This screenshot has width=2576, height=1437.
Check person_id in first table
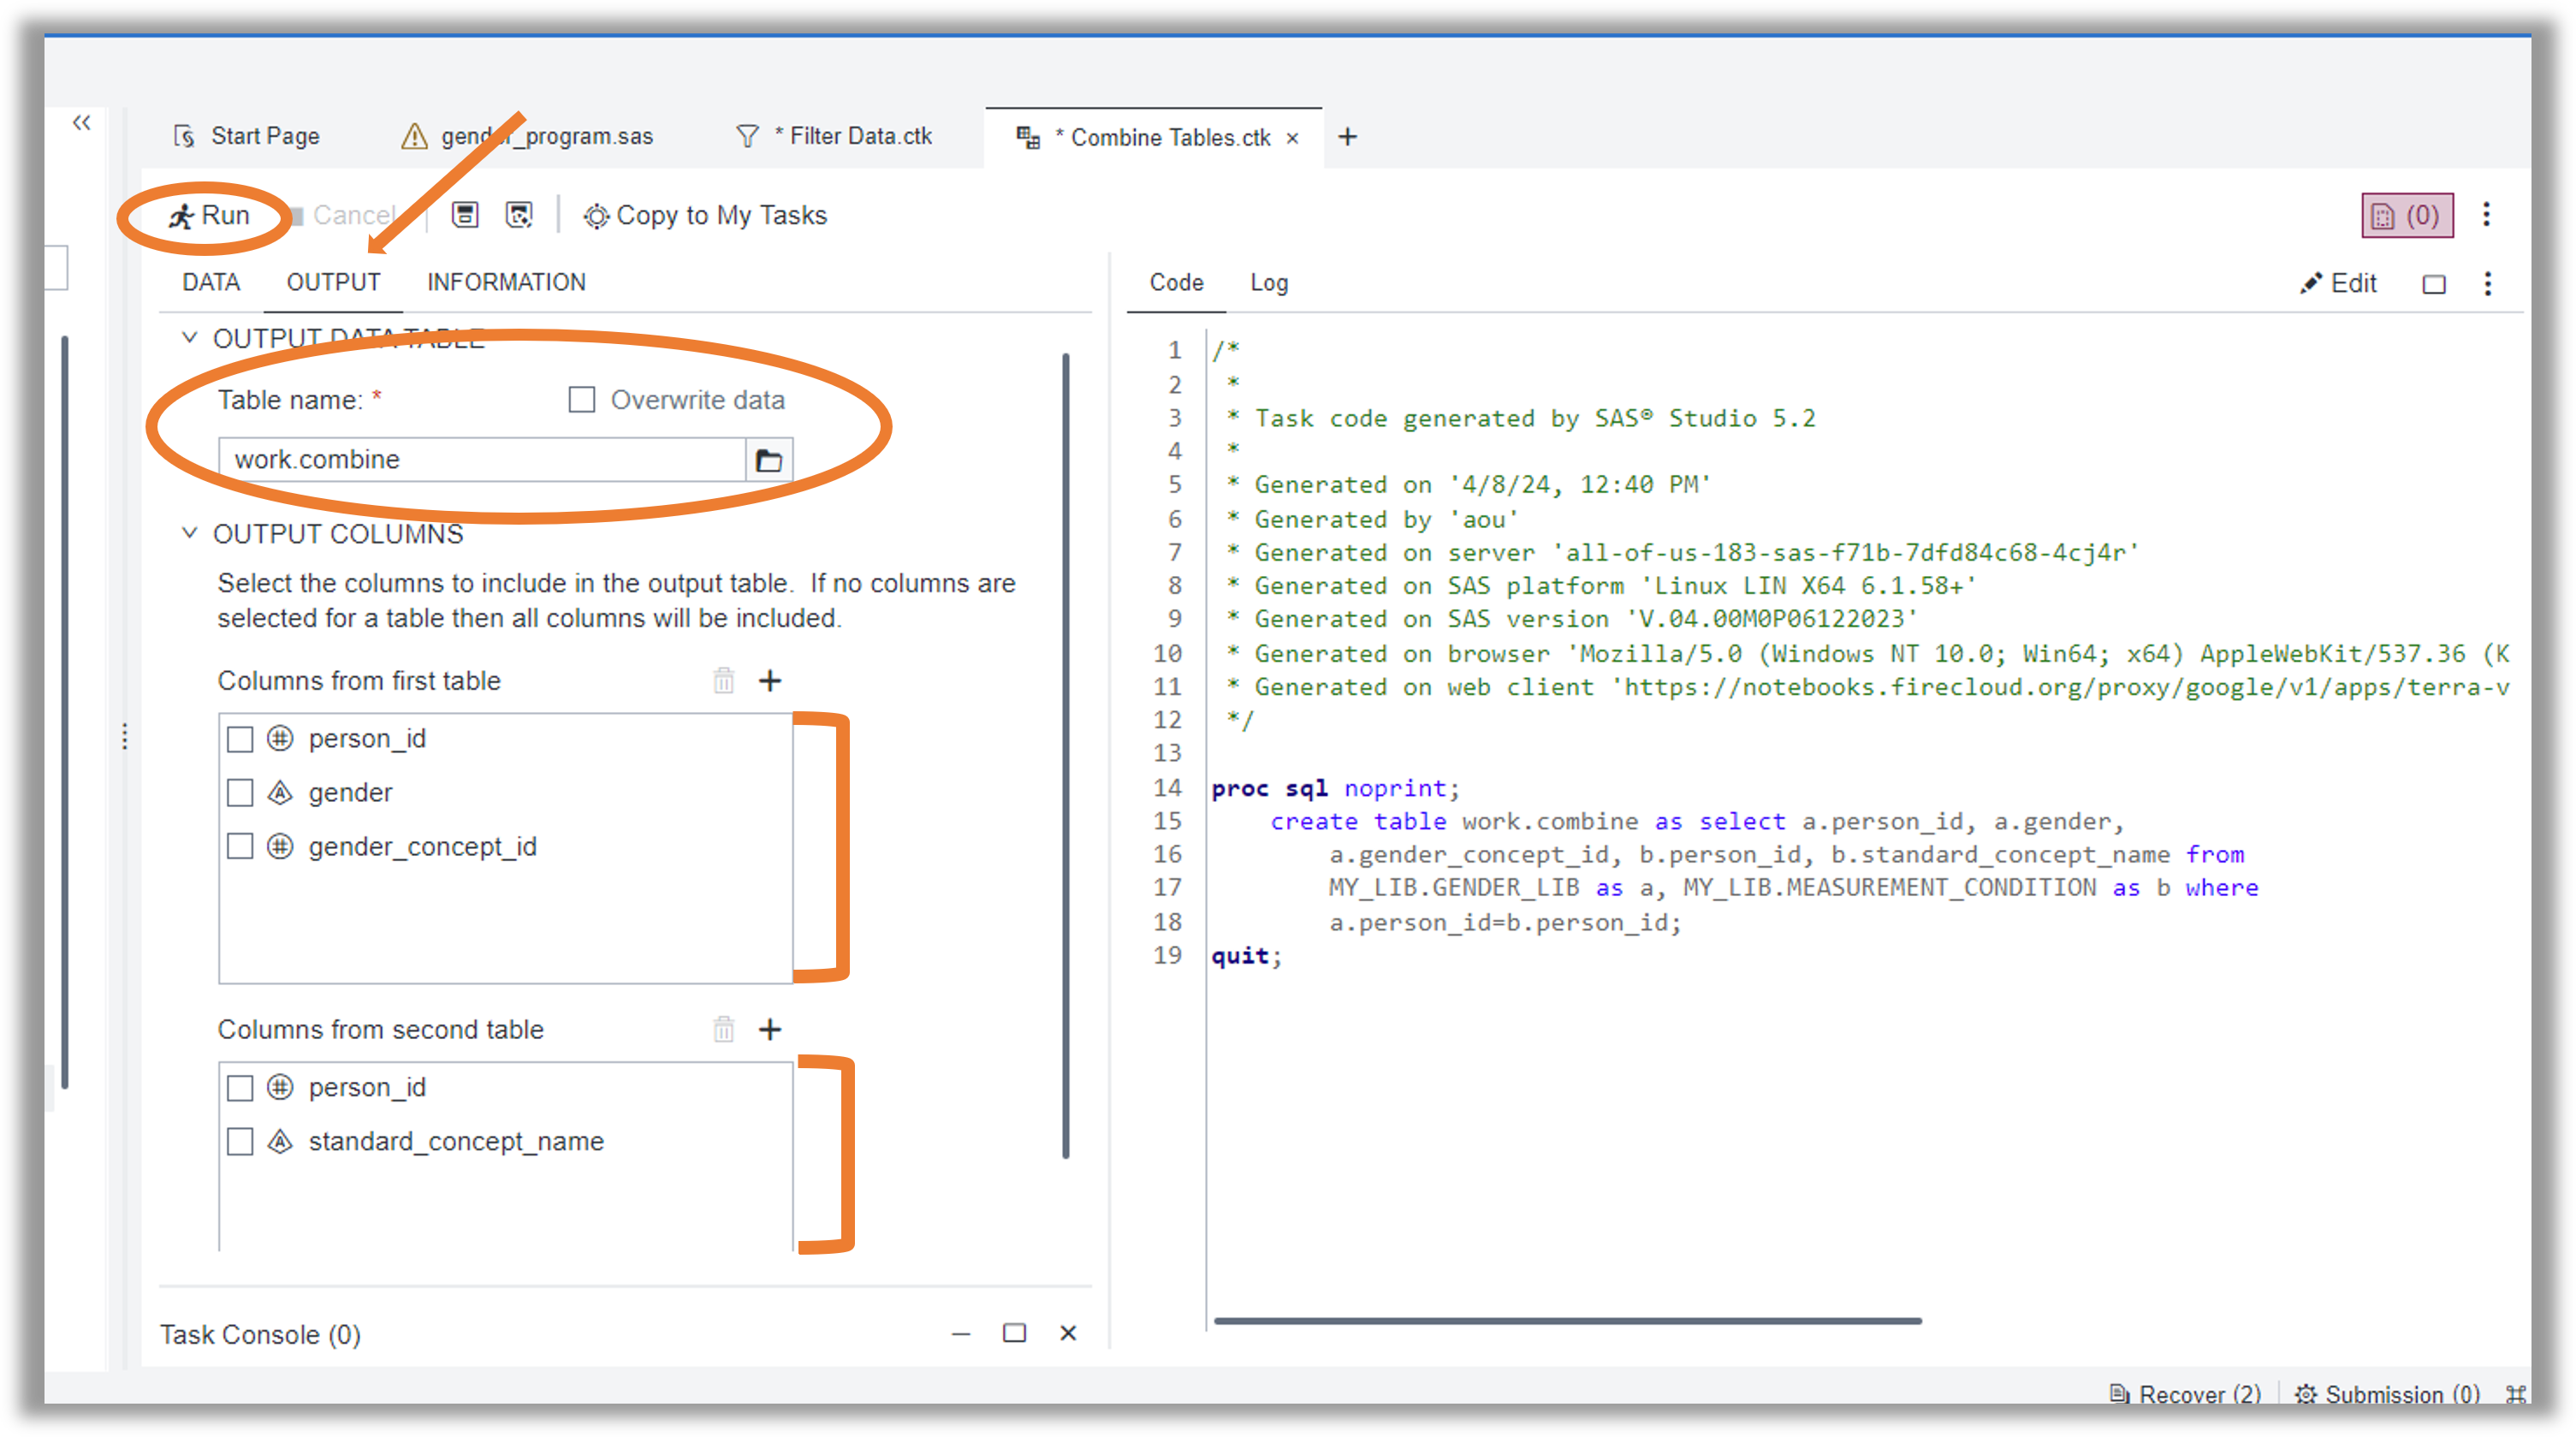pos(240,739)
